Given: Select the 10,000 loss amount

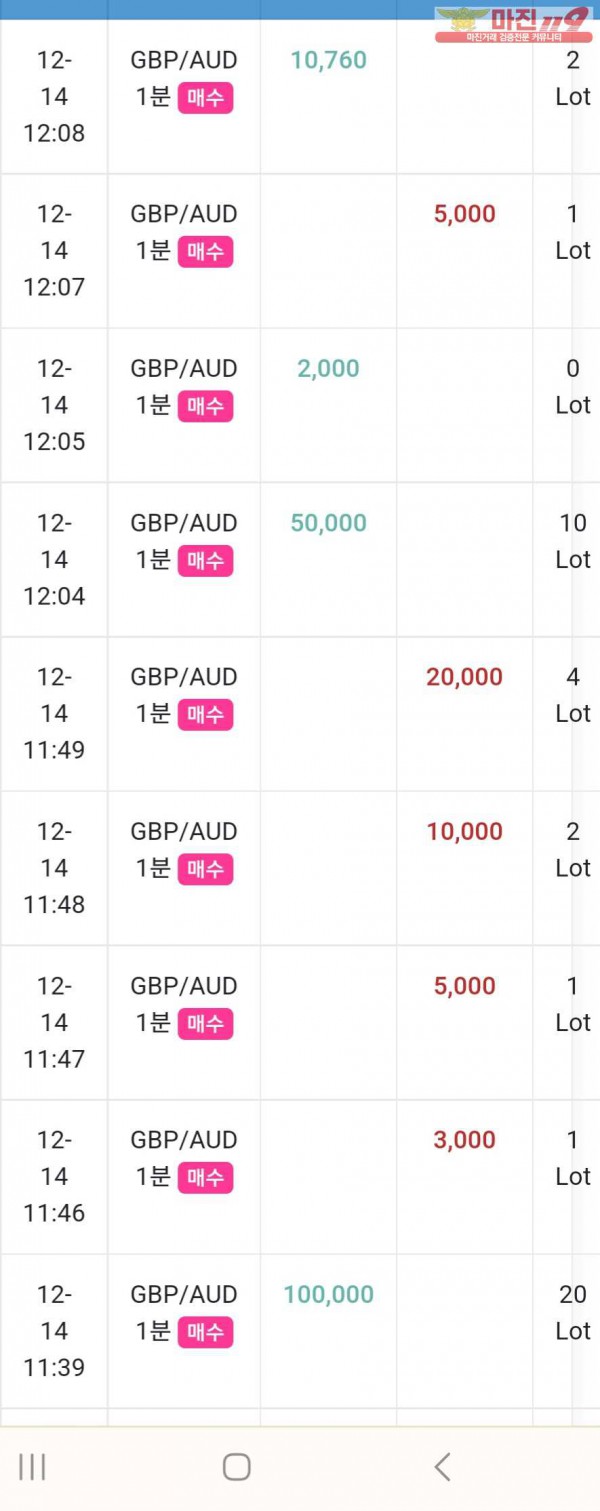Looking at the screenshot, I should tap(465, 831).
